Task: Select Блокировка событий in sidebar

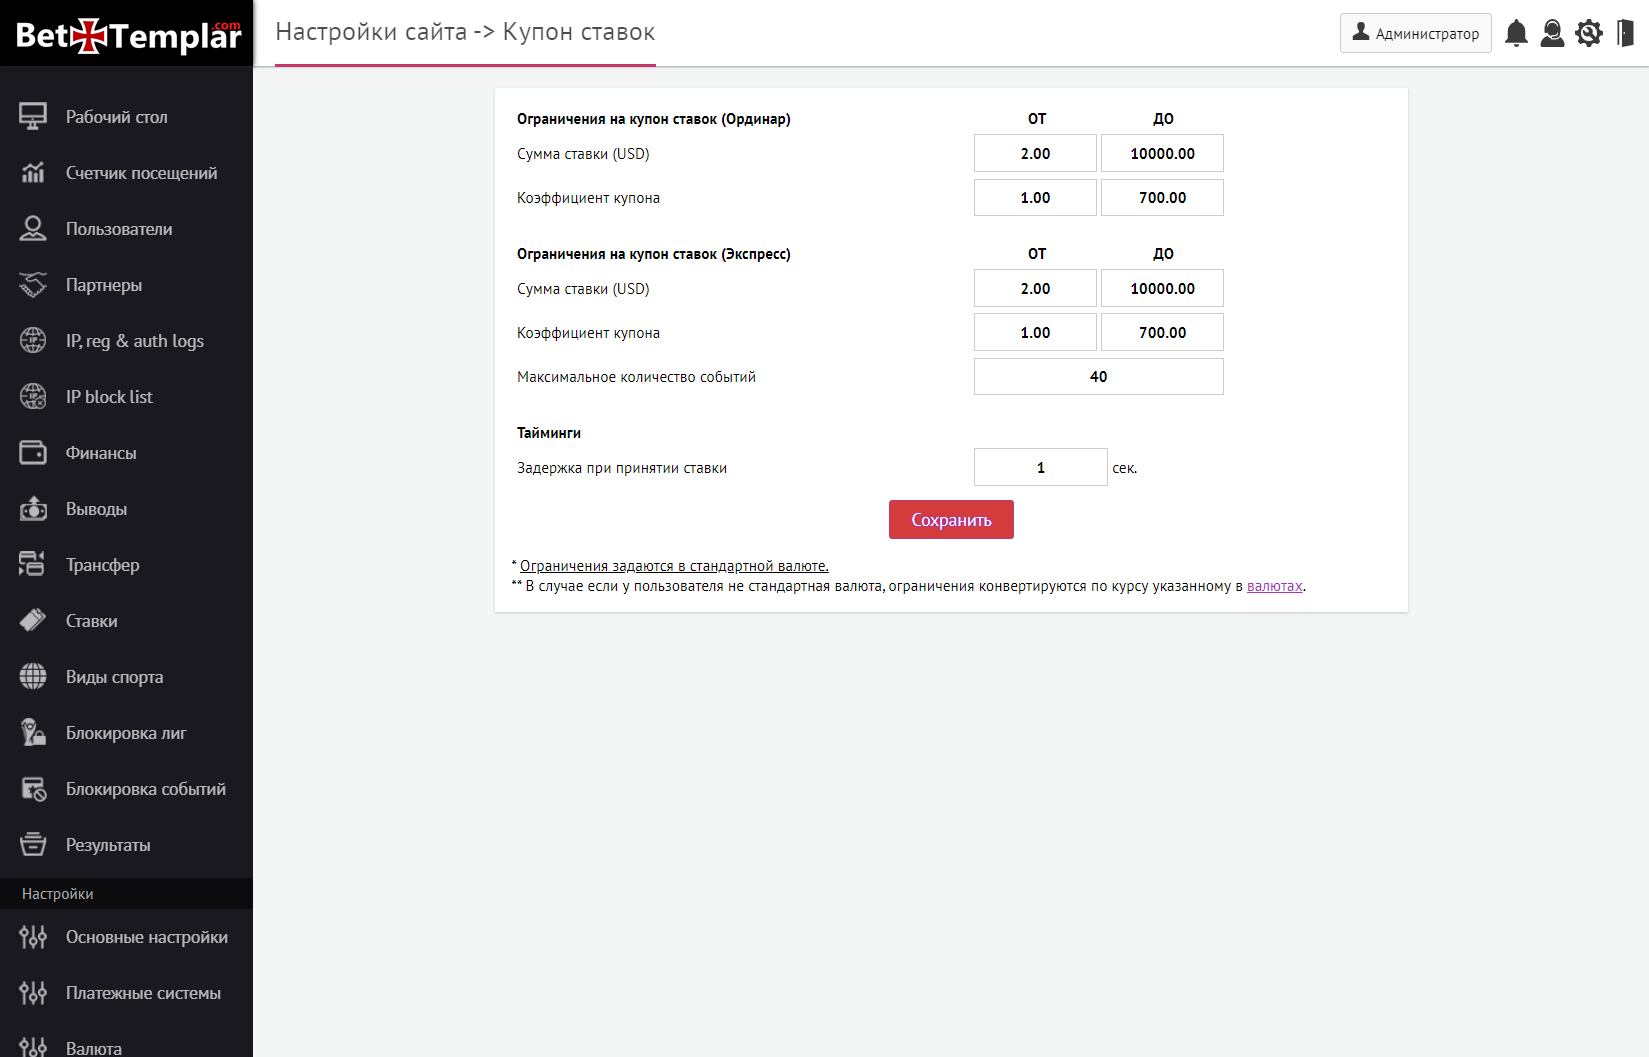Action: click(x=145, y=789)
